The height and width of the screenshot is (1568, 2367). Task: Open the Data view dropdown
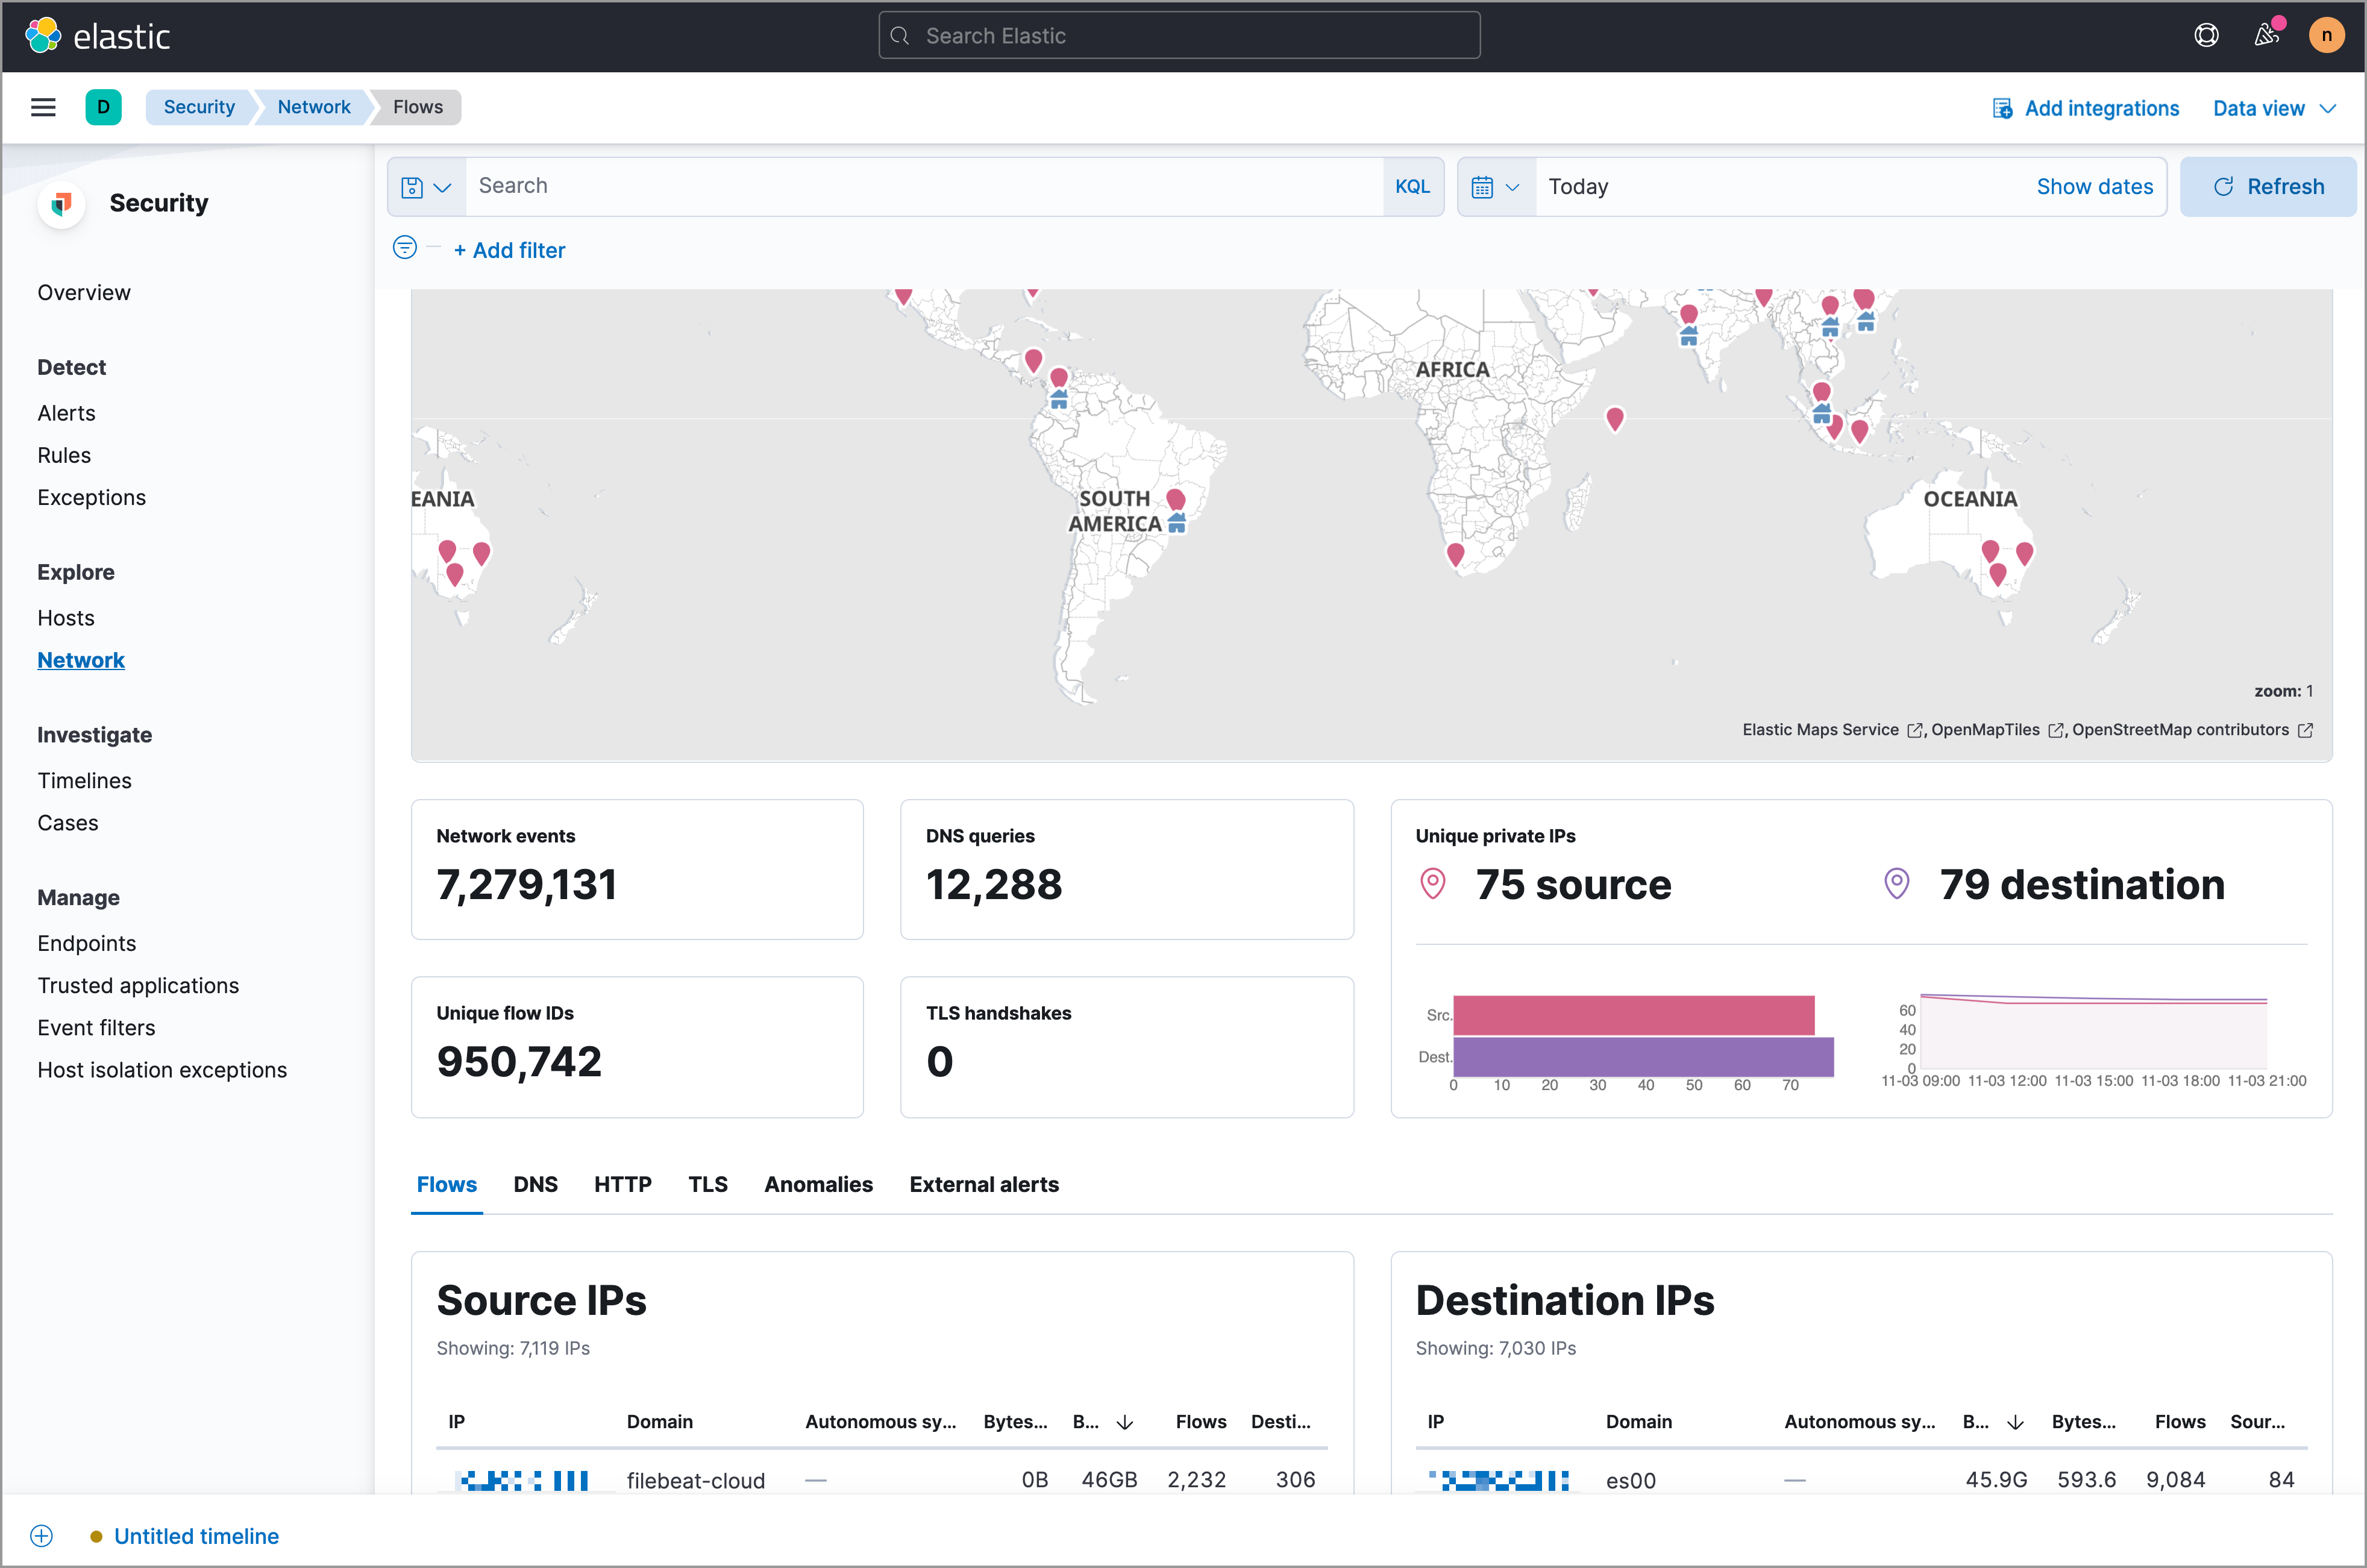coord(2273,108)
